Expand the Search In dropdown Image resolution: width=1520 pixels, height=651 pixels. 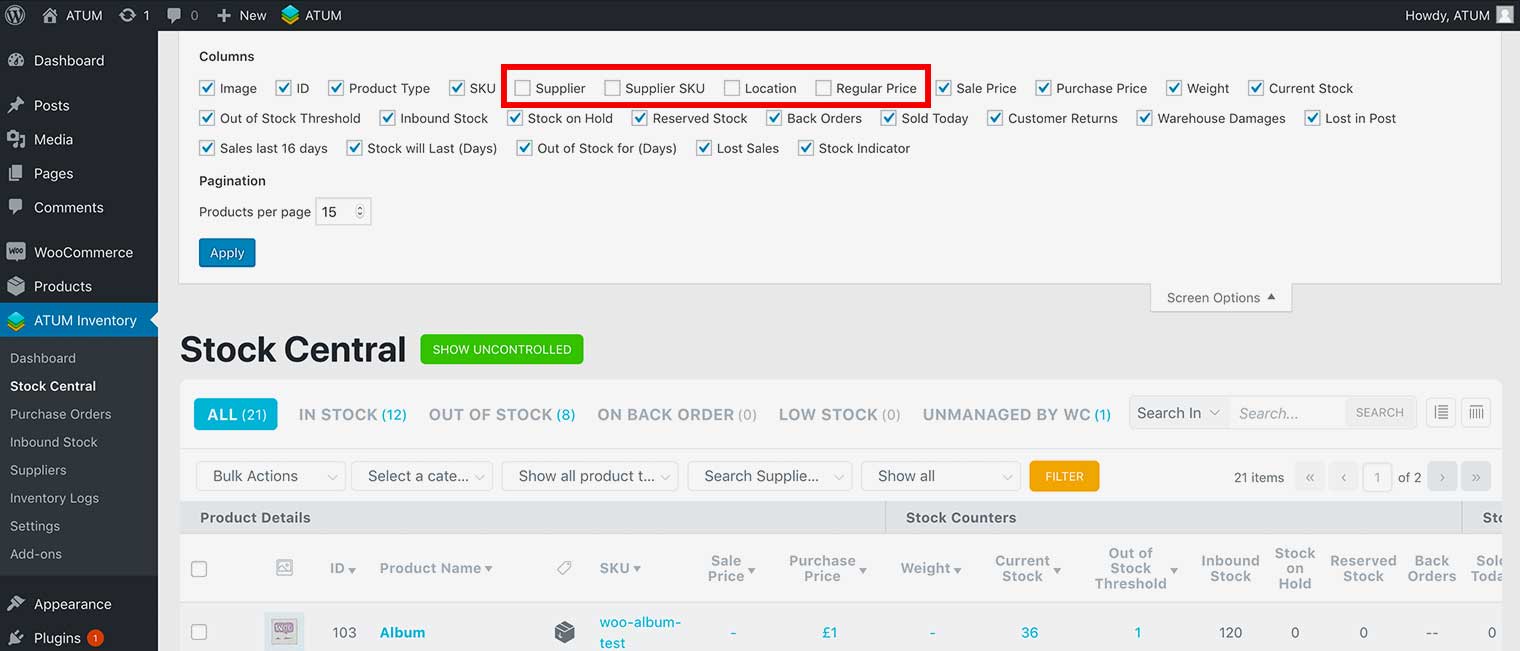coord(1179,413)
